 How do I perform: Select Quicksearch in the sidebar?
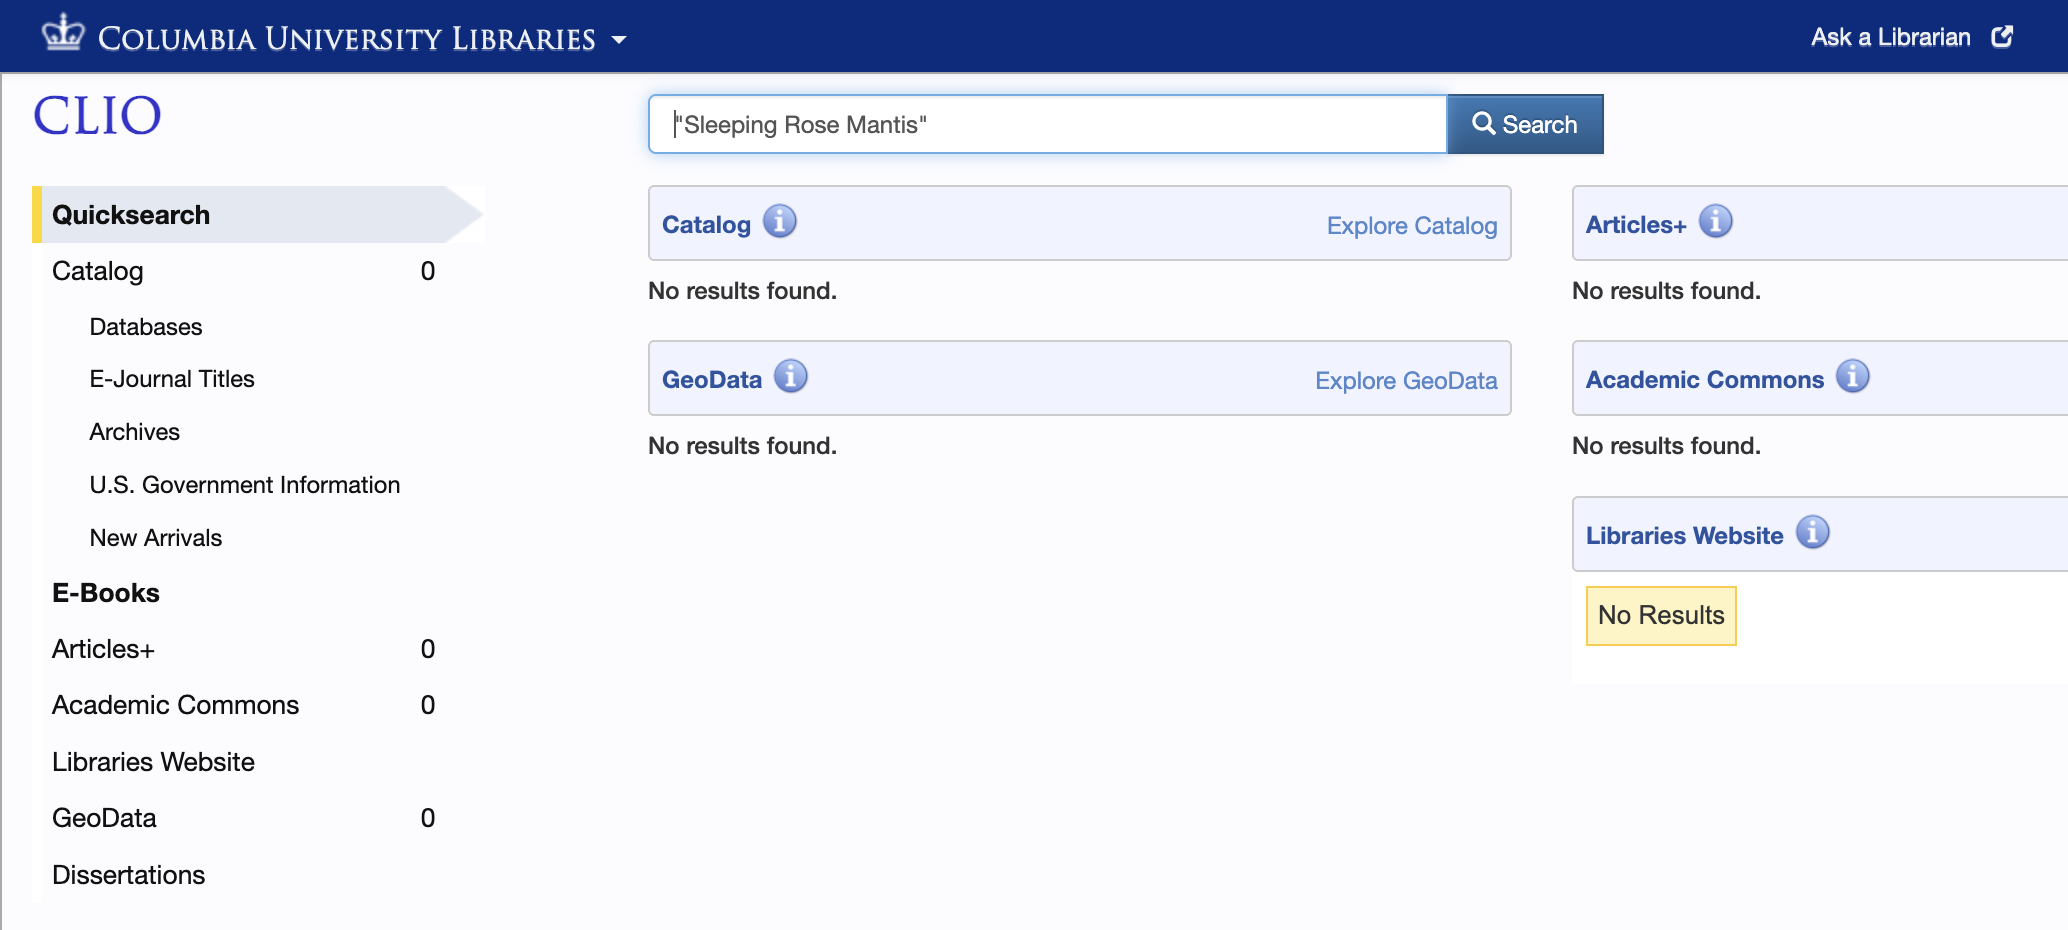click(258, 214)
